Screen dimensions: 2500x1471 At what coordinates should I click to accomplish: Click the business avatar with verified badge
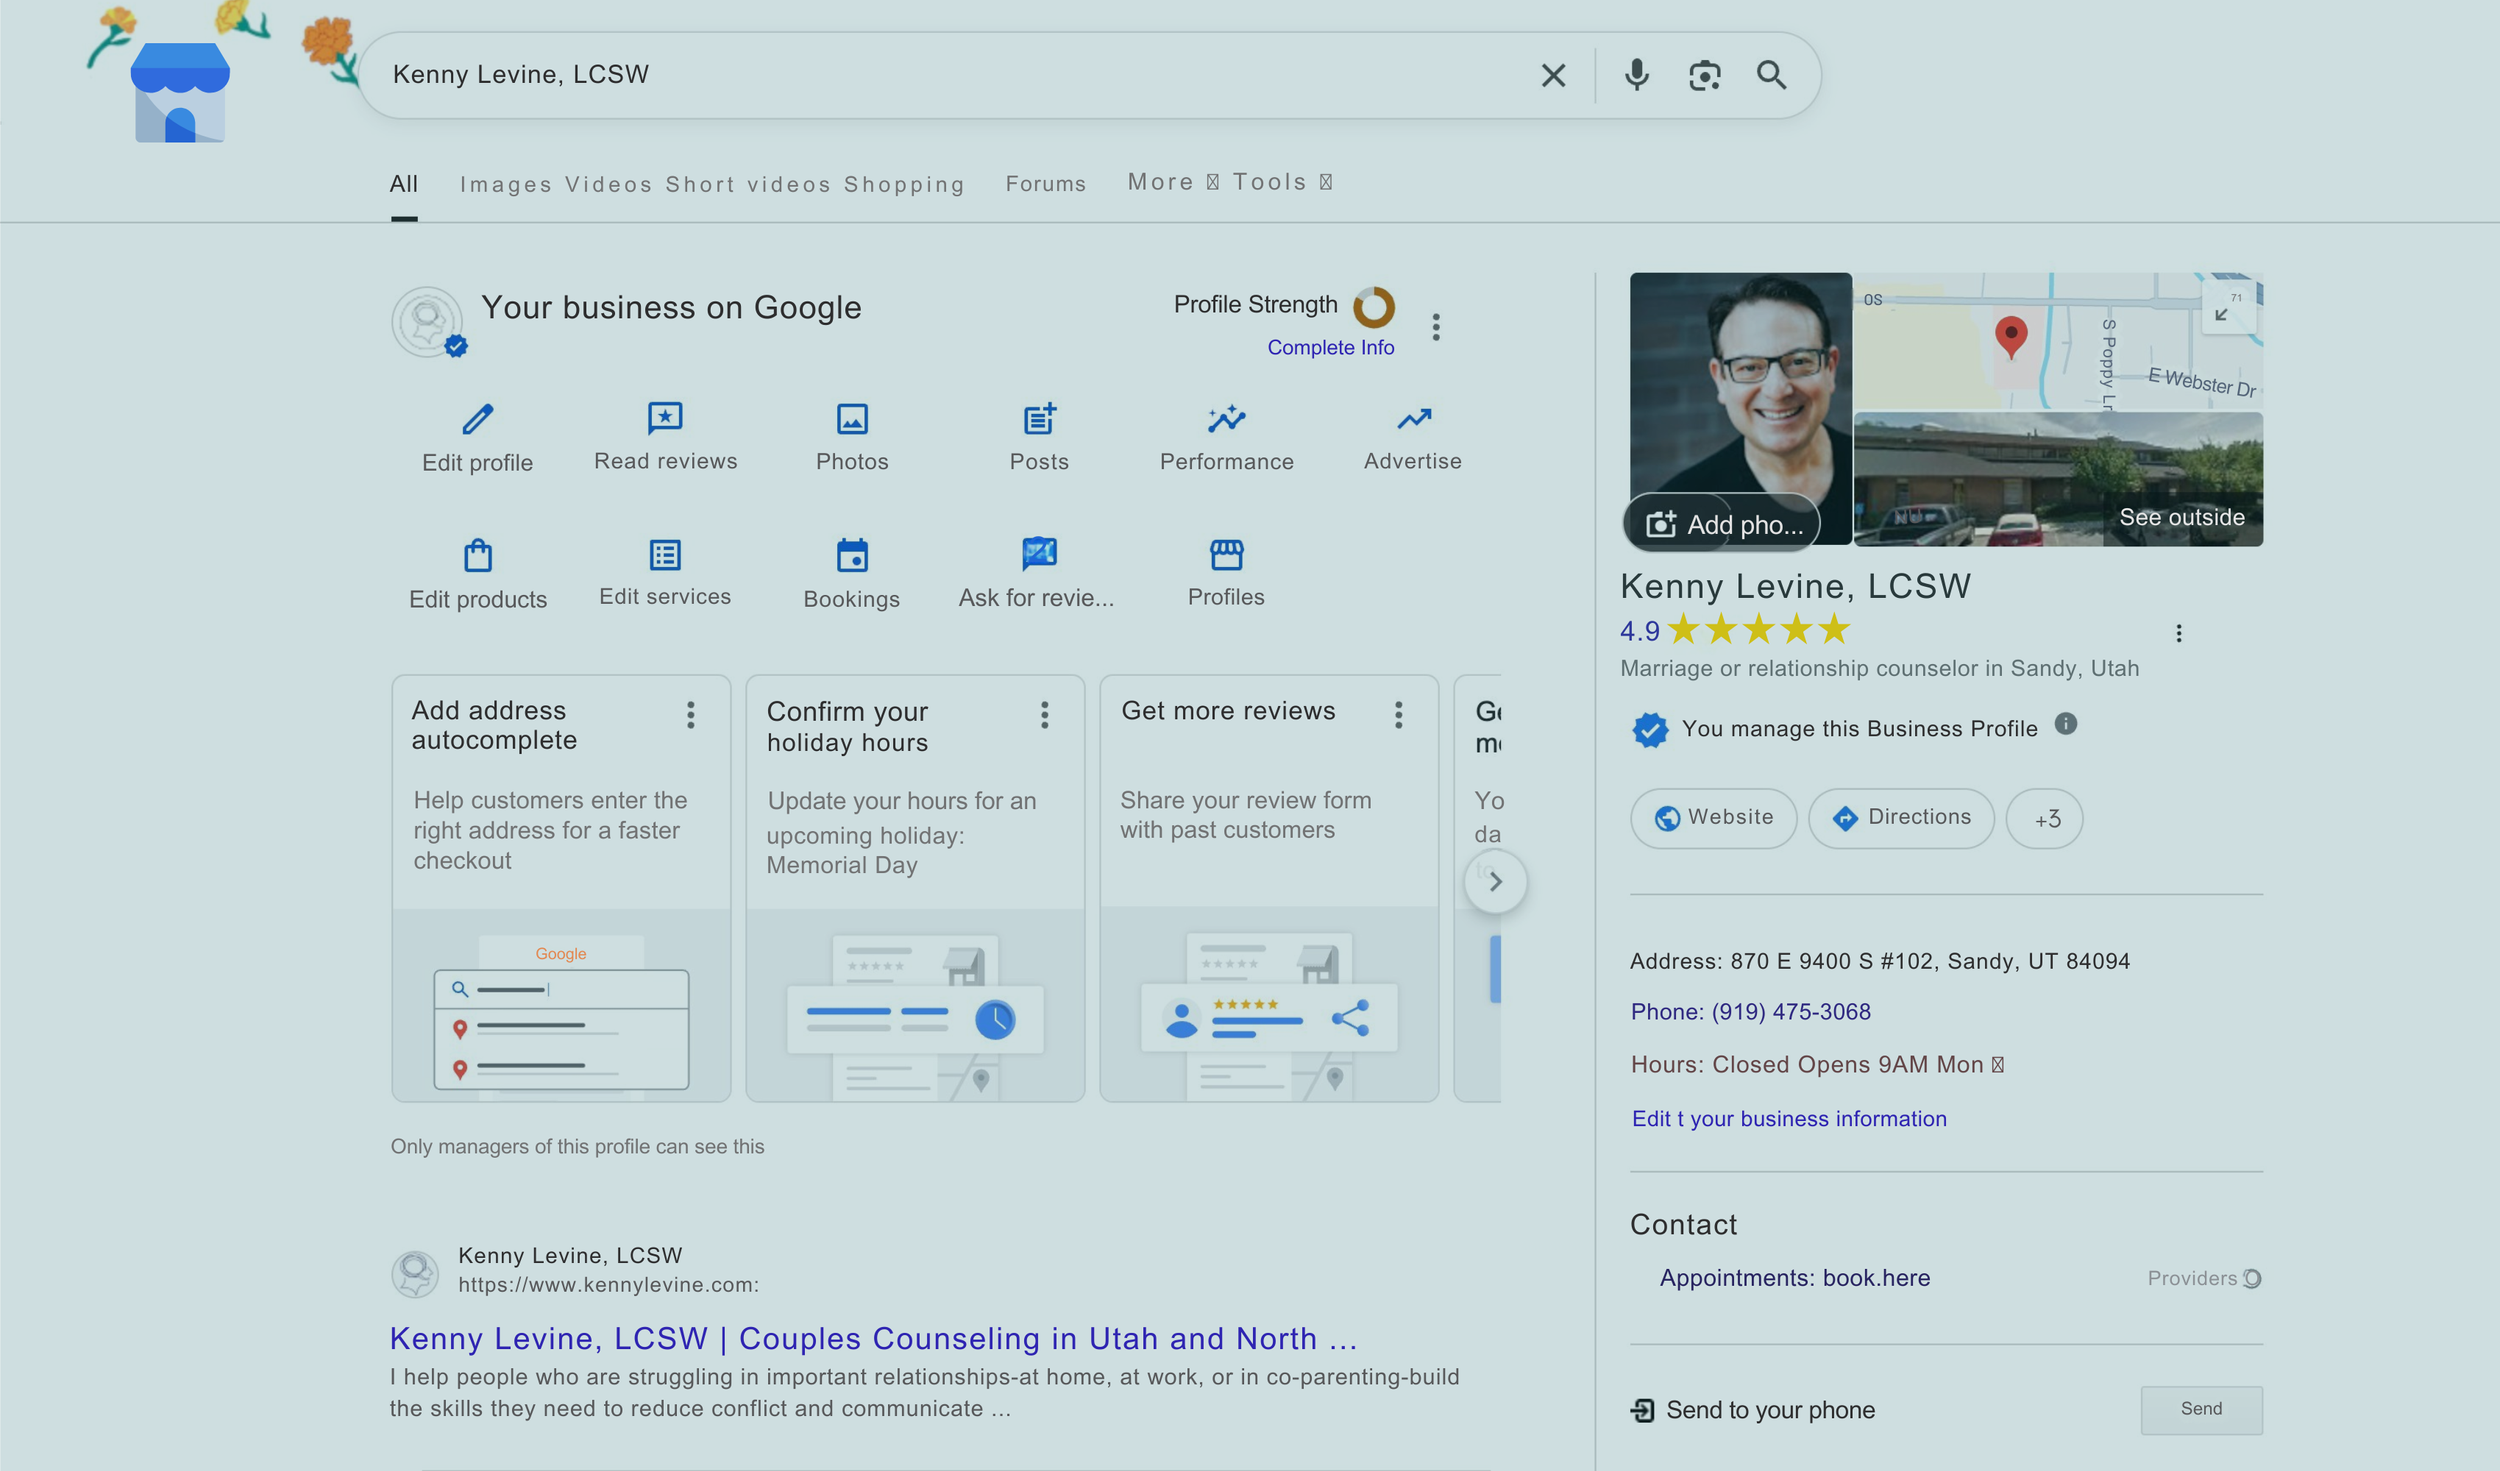tap(429, 322)
